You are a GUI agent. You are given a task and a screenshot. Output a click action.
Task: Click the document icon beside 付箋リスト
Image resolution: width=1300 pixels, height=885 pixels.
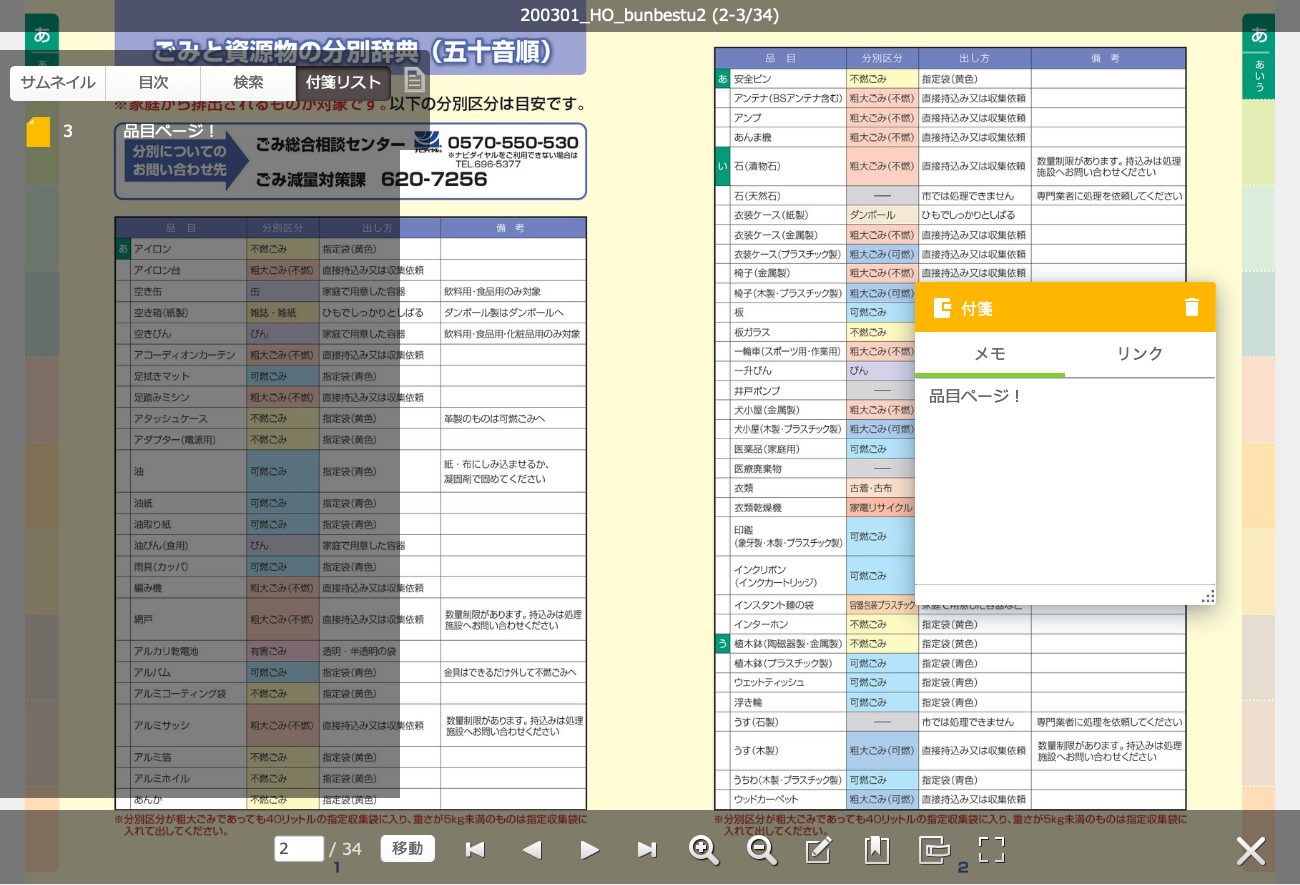(x=414, y=81)
